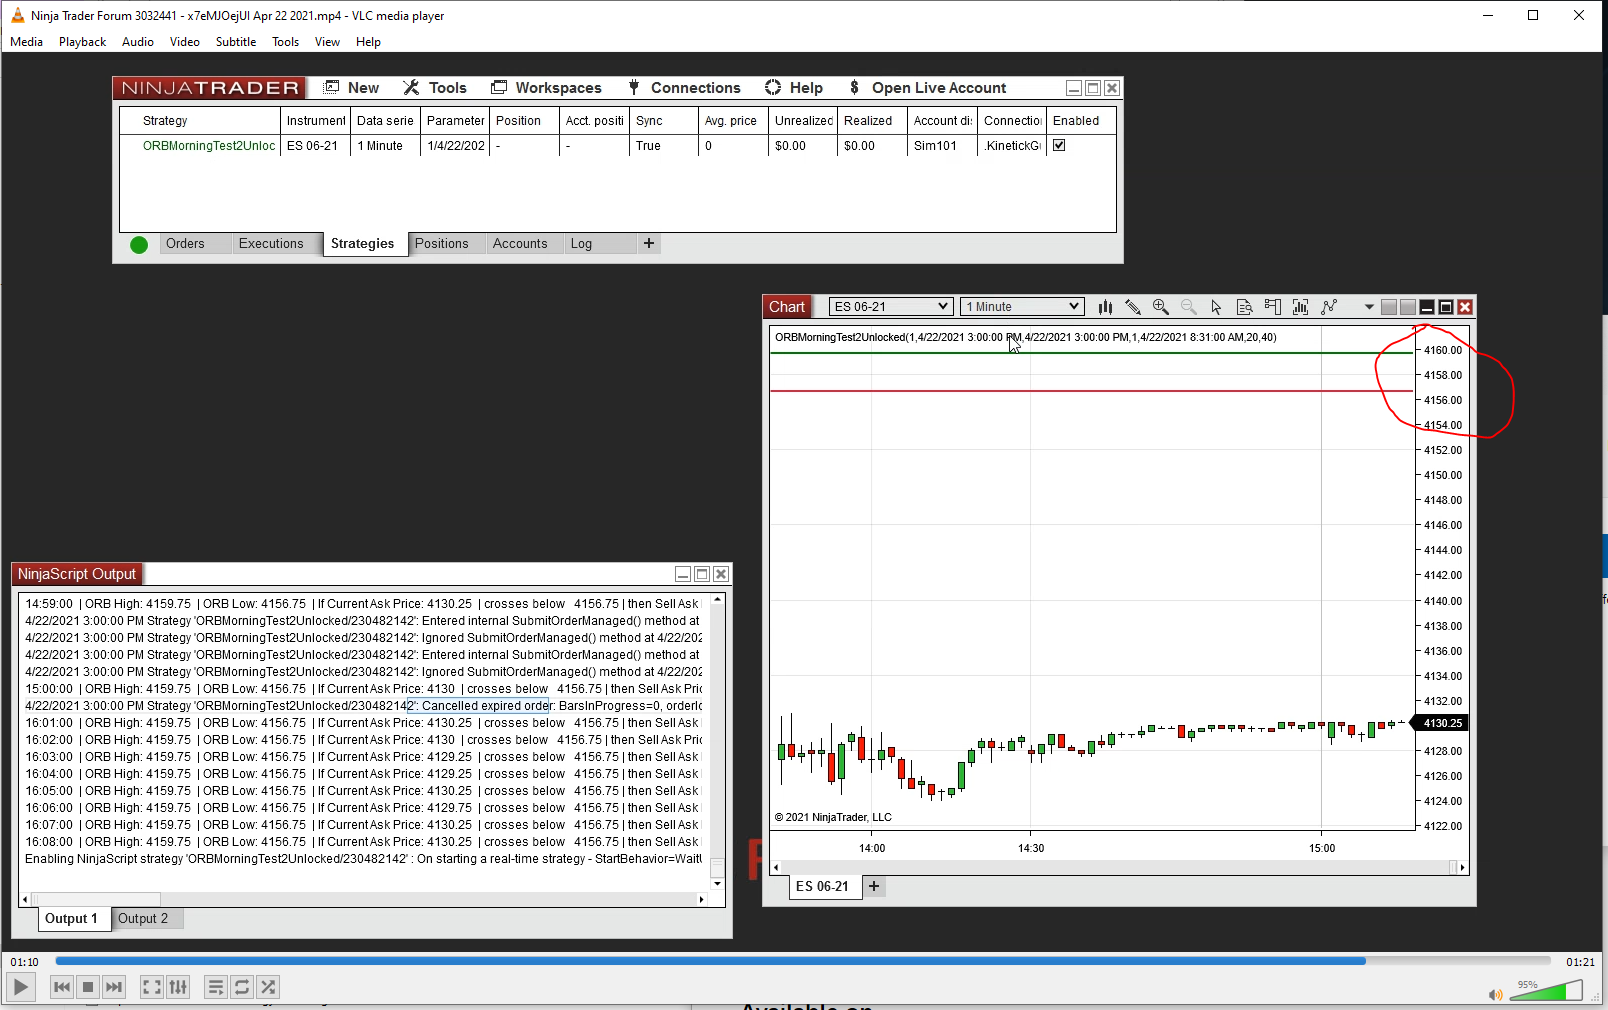The height and width of the screenshot is (1010, 1608).
Task: Open the chart Strategies icon
Action: [x=1329, y=307]
